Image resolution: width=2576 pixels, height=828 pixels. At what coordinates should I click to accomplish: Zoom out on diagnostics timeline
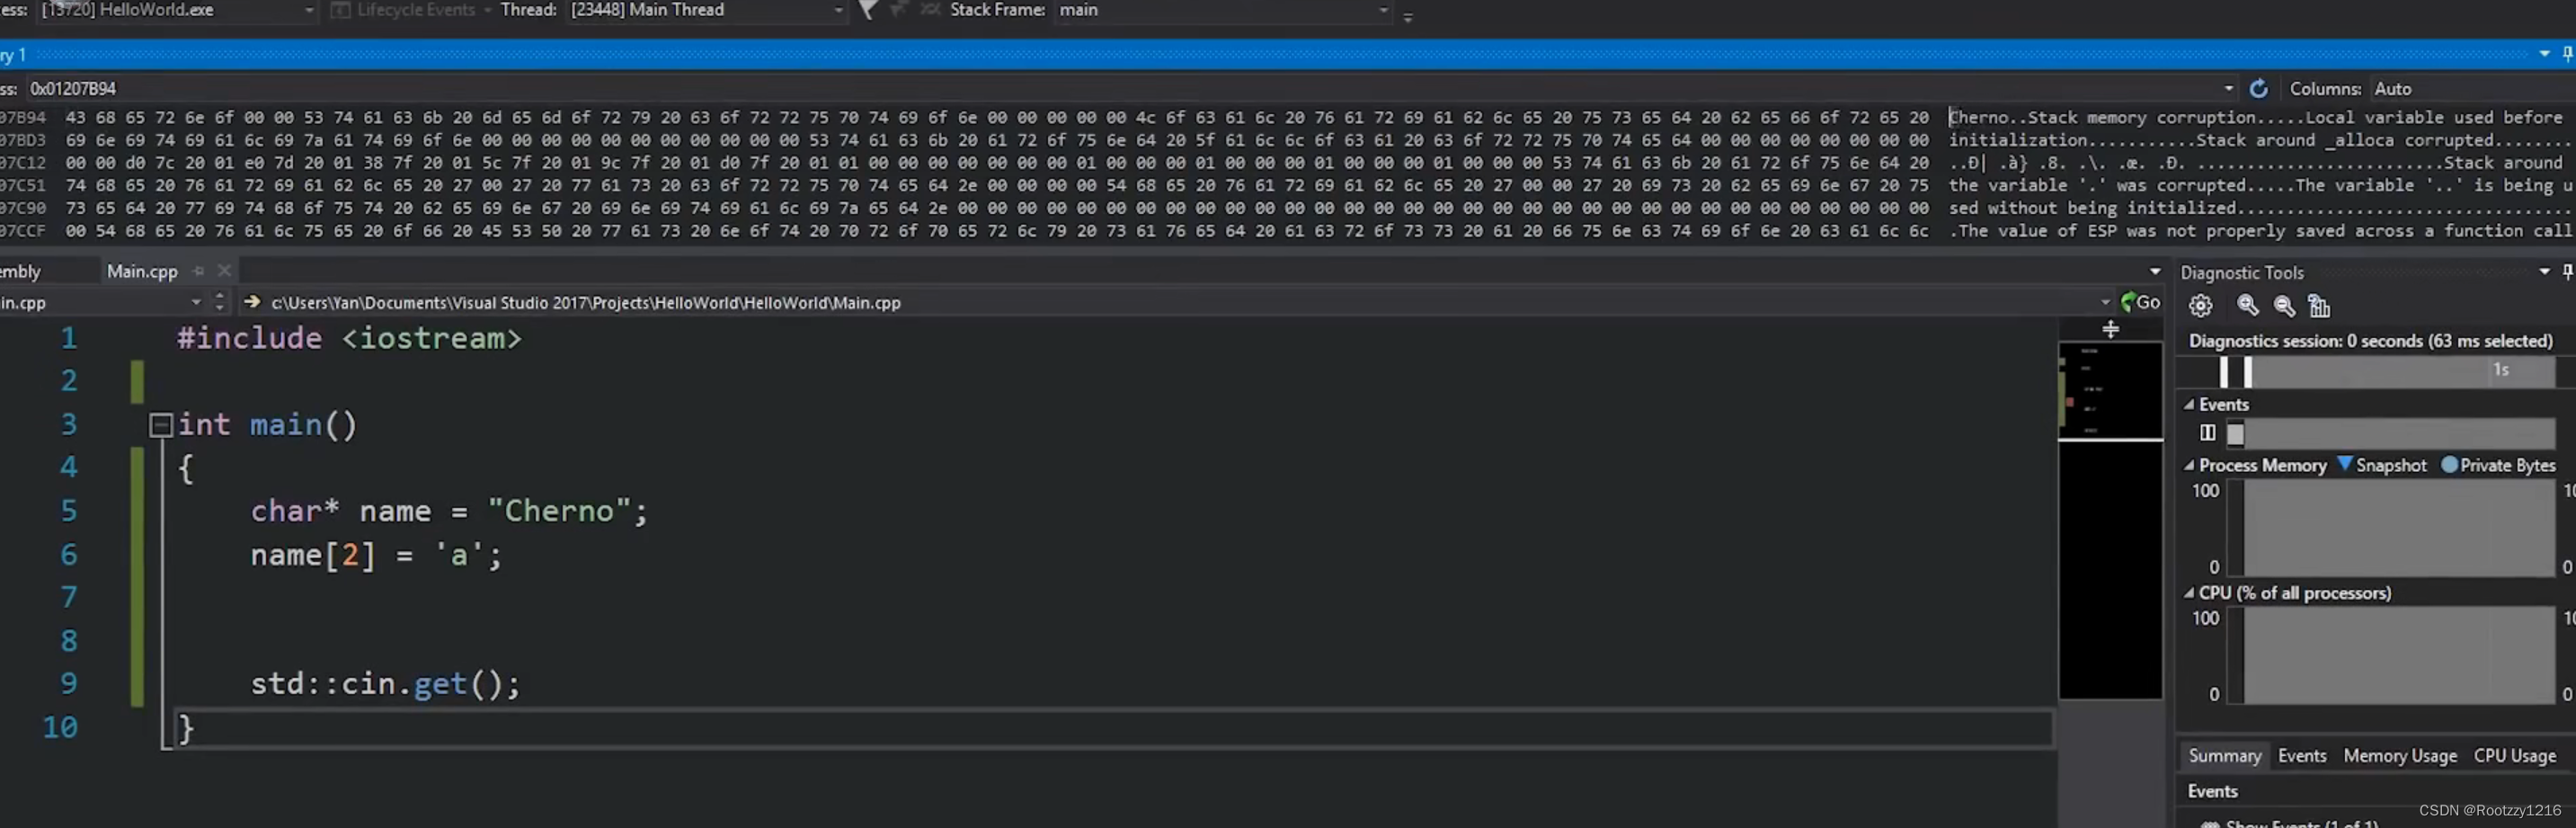[2284, 306]
